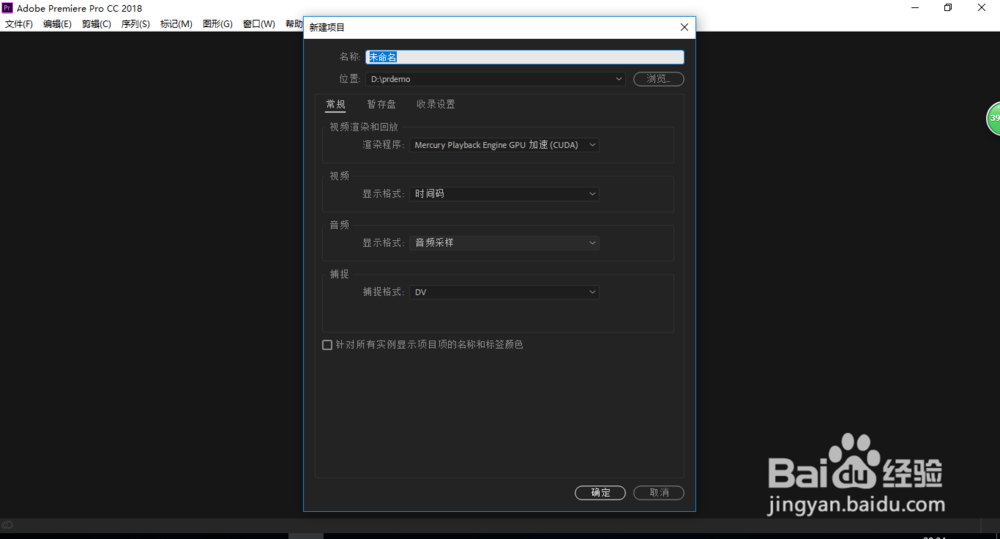Open the 图形(G) menu
Image resolution: width=1000 pixels, height=539 pixels.
tap(217, 24)
